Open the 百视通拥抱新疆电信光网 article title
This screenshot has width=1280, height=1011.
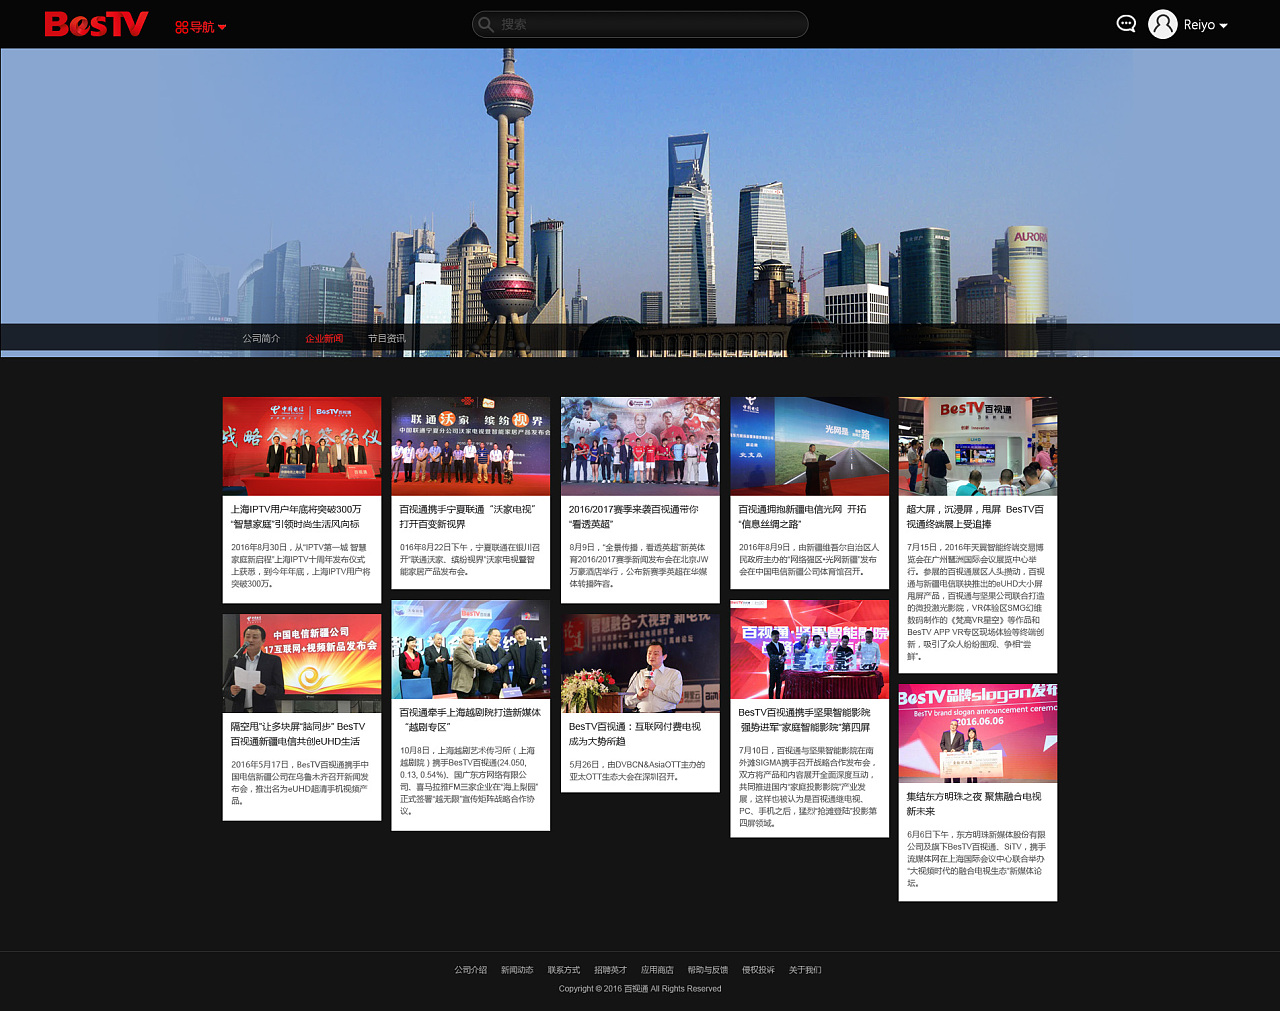[x=802, y=516]
